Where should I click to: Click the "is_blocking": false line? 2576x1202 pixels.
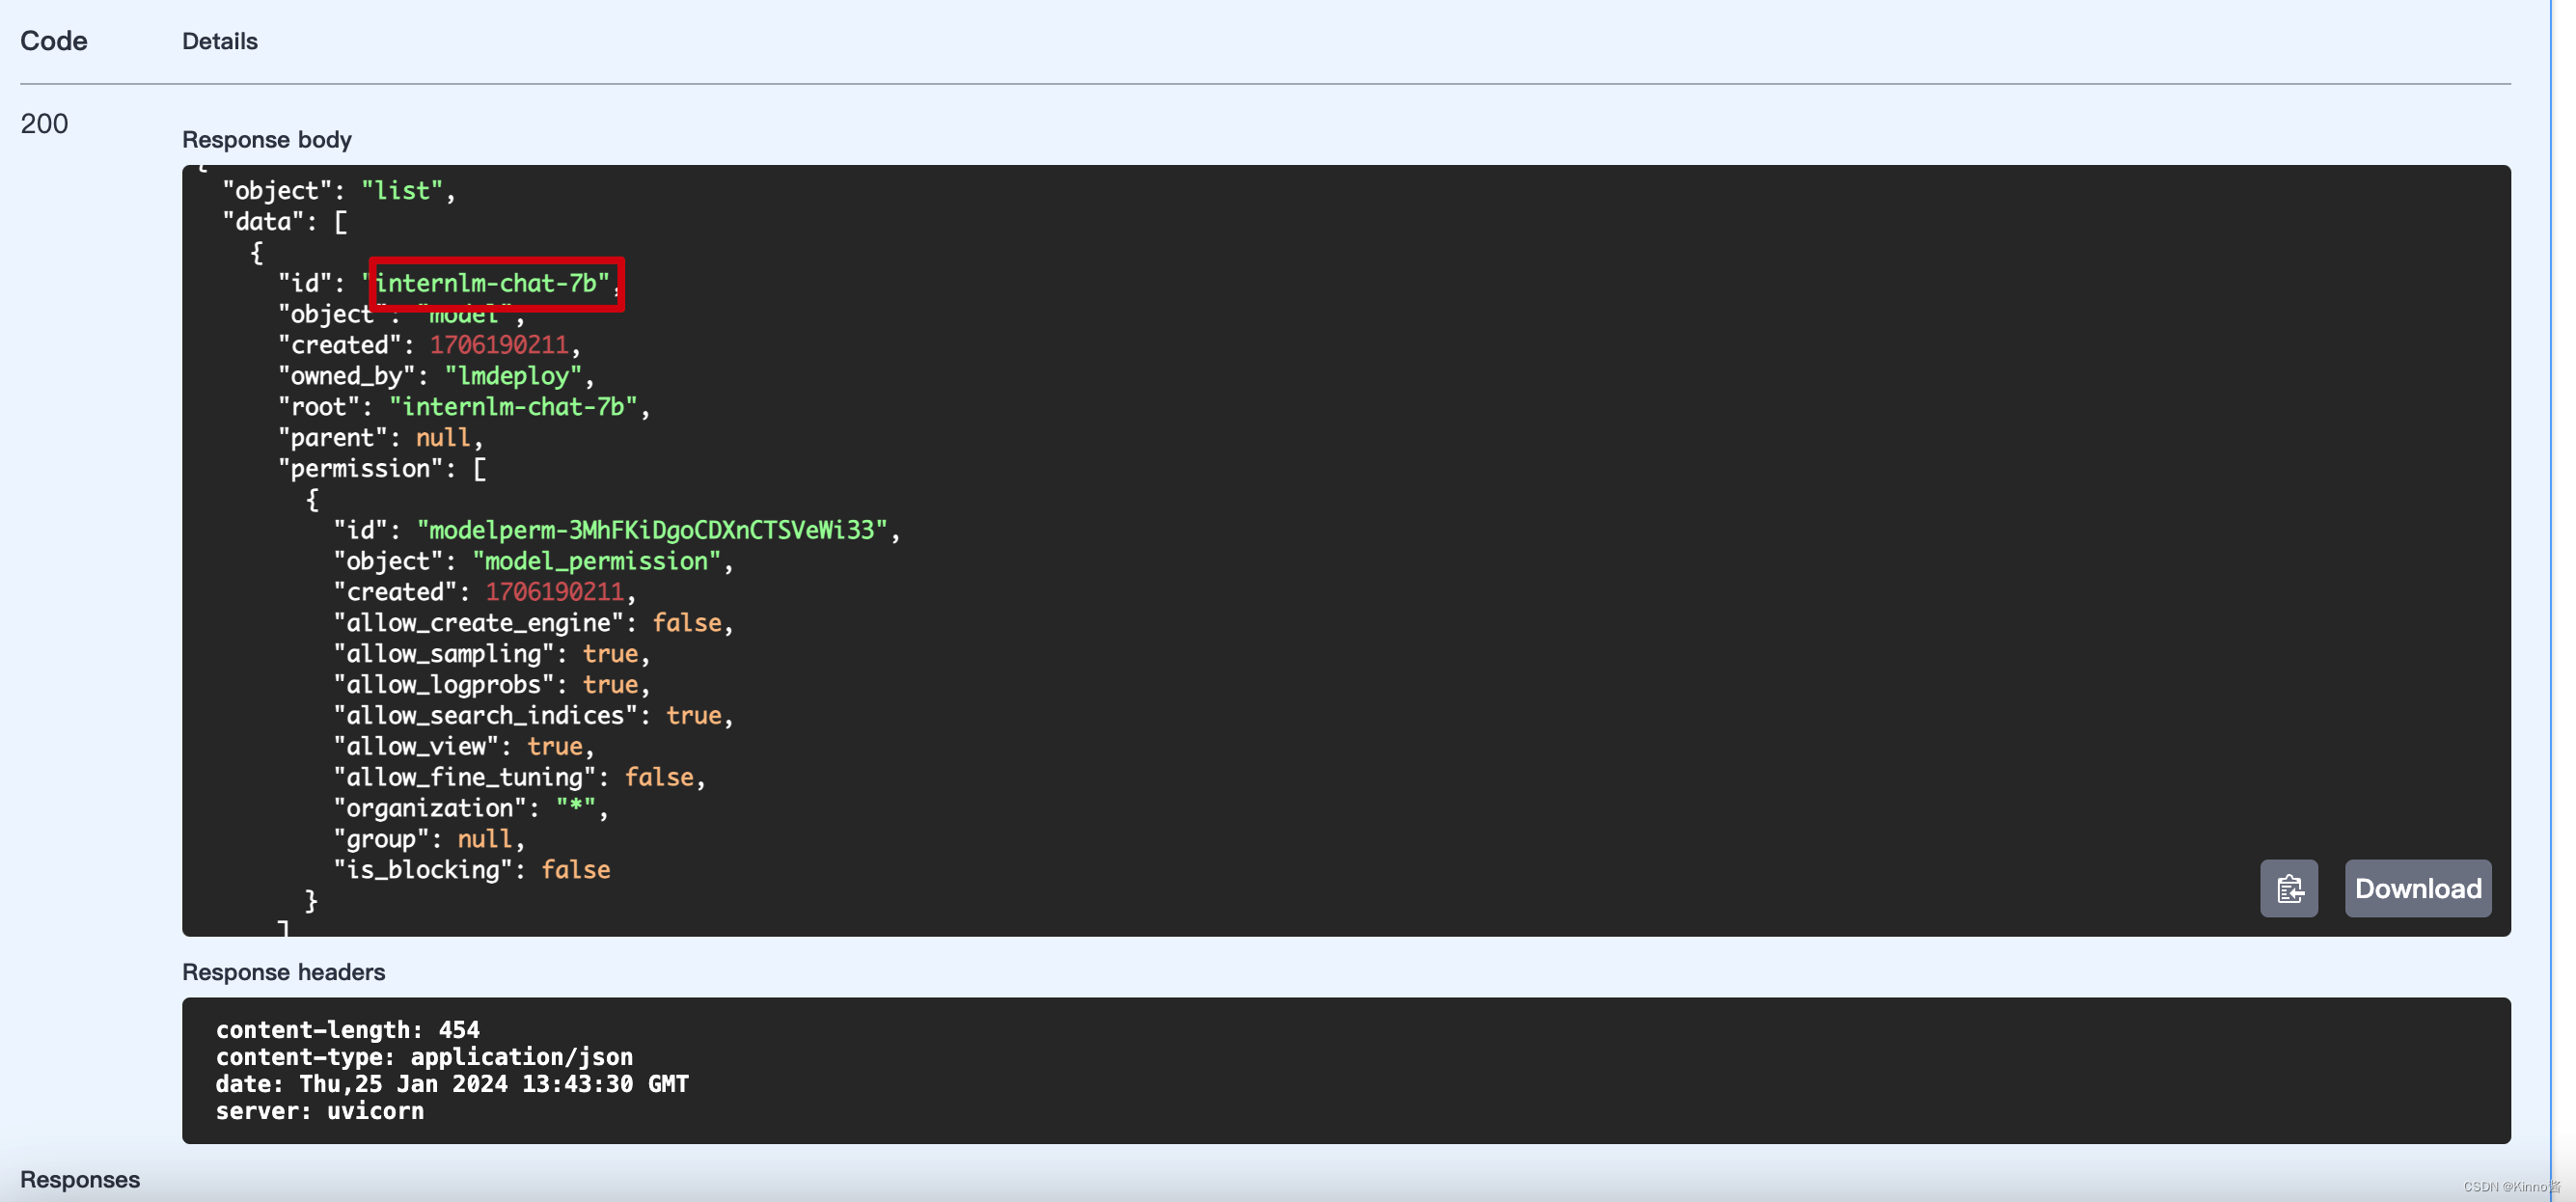pyautogui.click(x=471, y=870)
